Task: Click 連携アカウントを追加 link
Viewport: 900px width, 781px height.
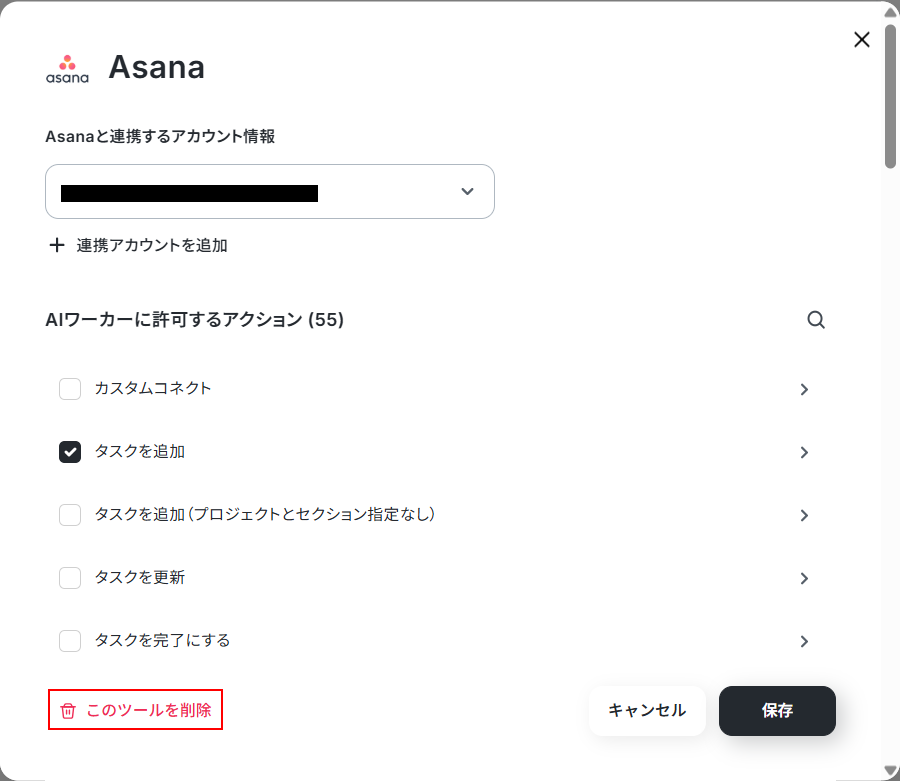Action: coord(152,246)
